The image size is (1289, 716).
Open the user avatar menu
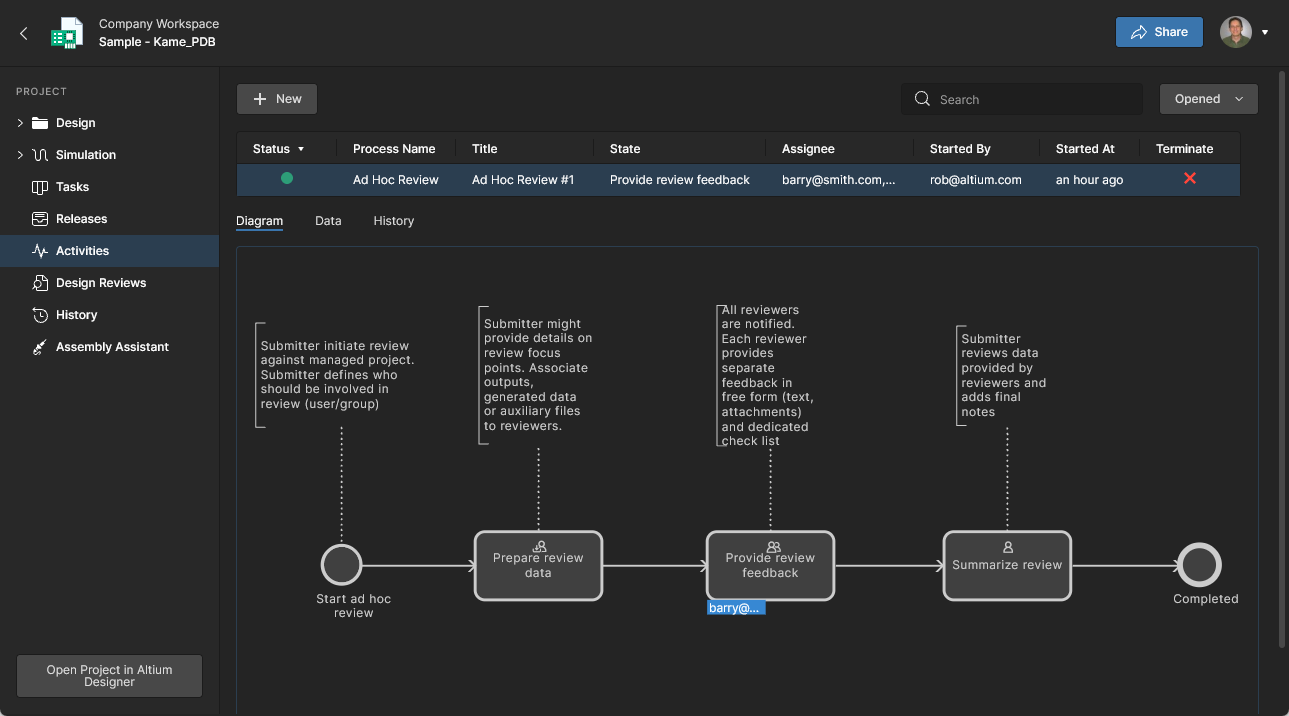[1243, 32]
